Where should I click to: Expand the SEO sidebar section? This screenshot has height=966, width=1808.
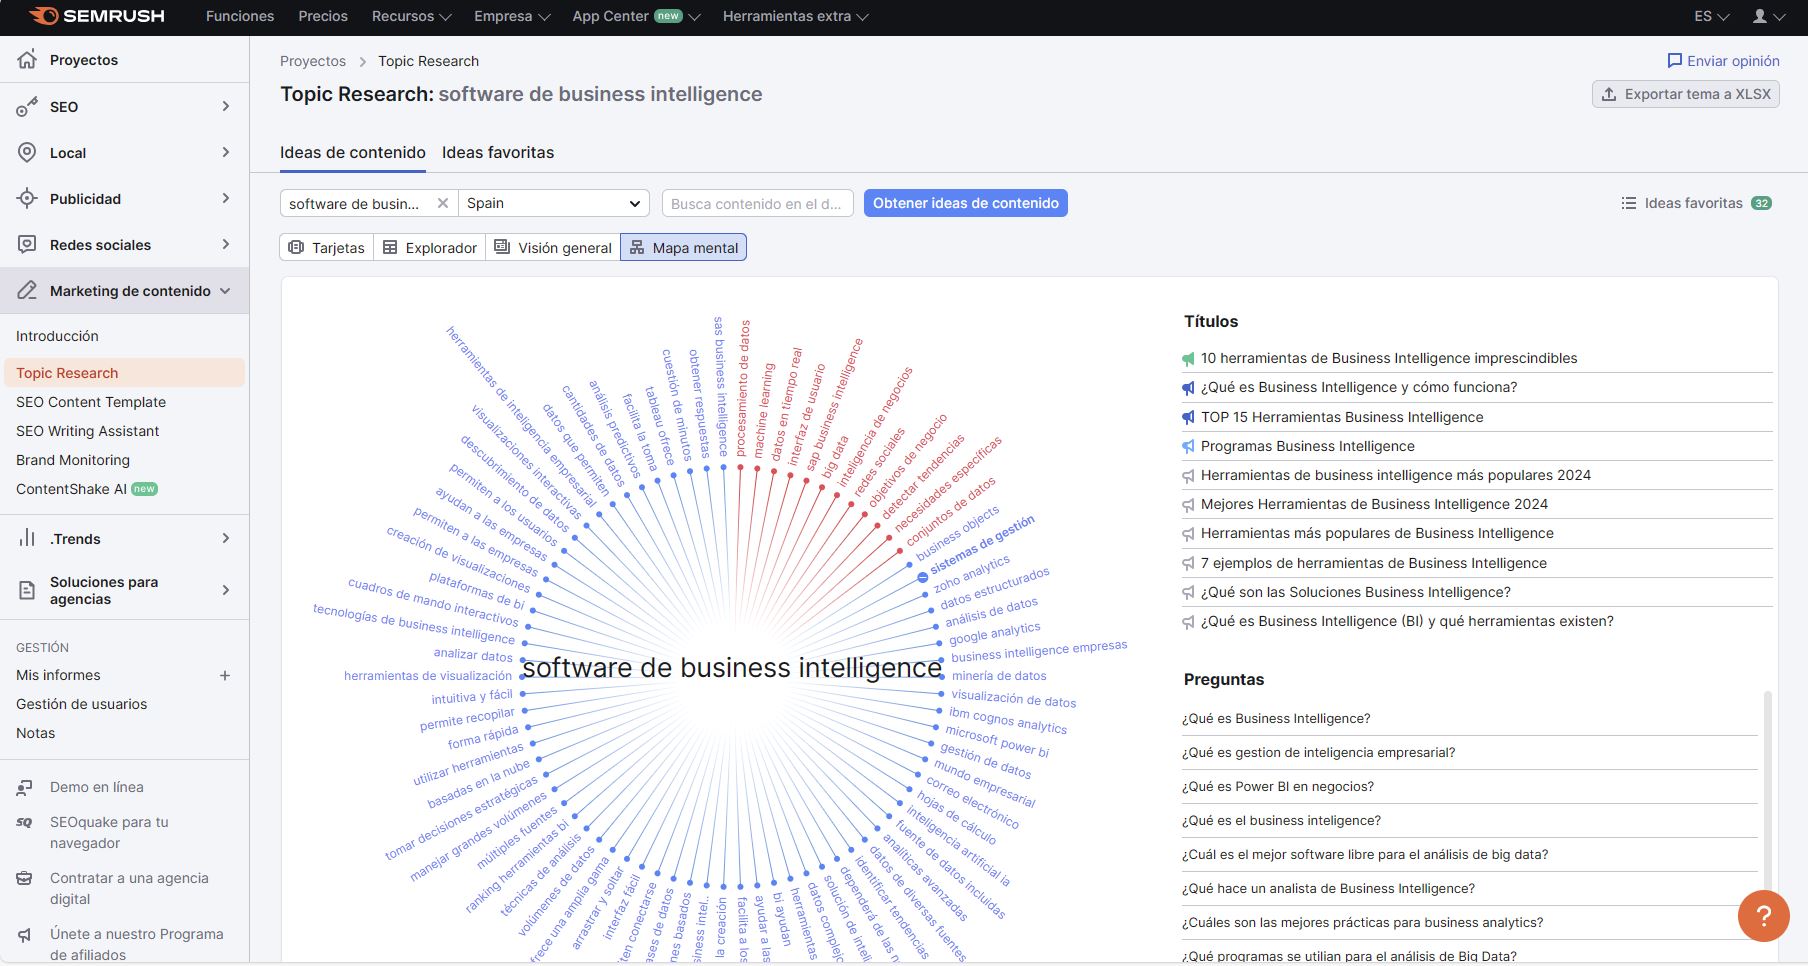(225, 106)
